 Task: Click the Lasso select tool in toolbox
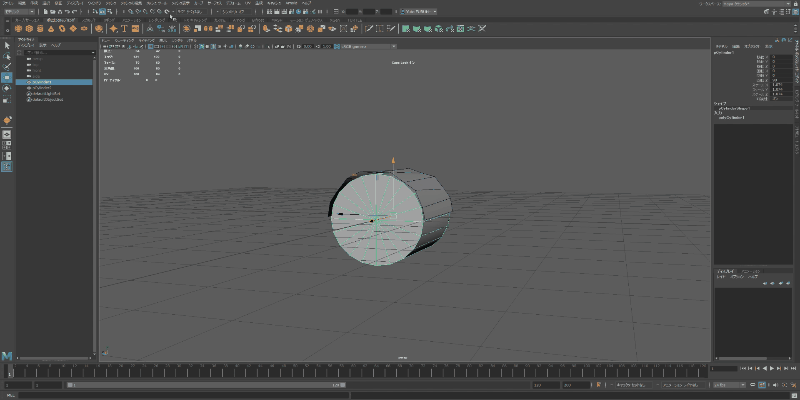click(7, 56)
